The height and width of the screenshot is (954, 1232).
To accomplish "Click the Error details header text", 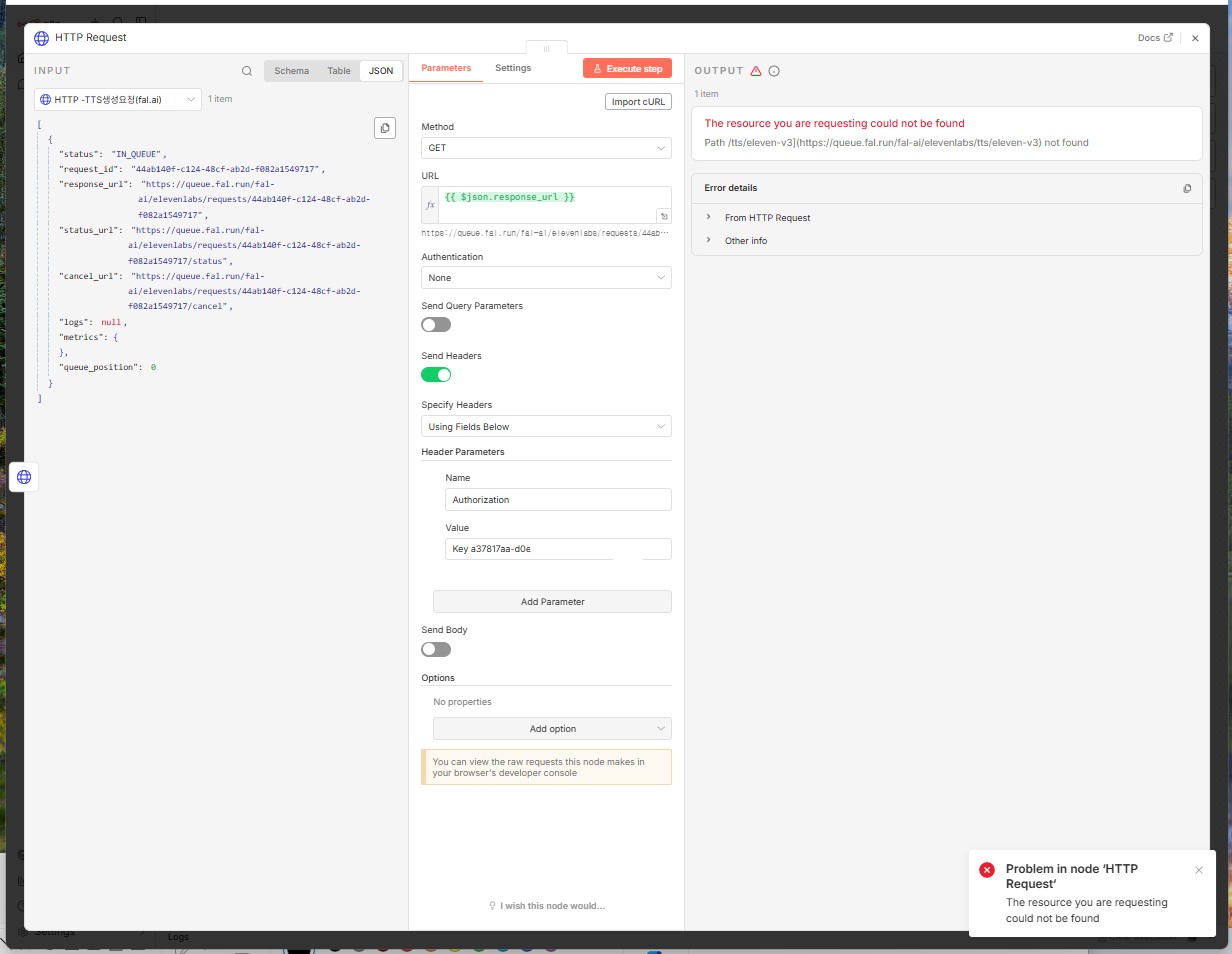I will pyautogui.click(x=731, y=188).
